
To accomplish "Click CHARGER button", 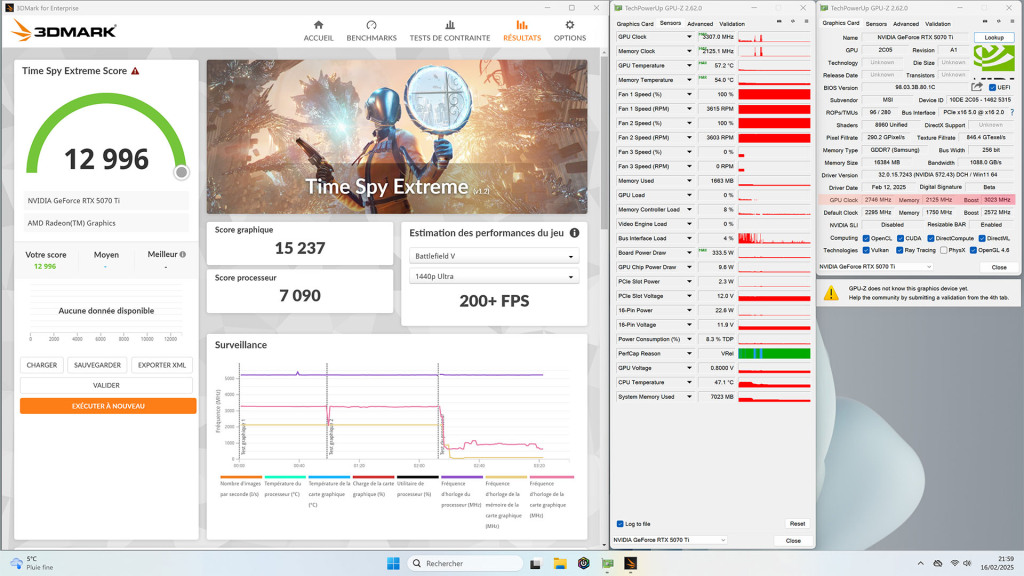I will click(x=42, y=365).
